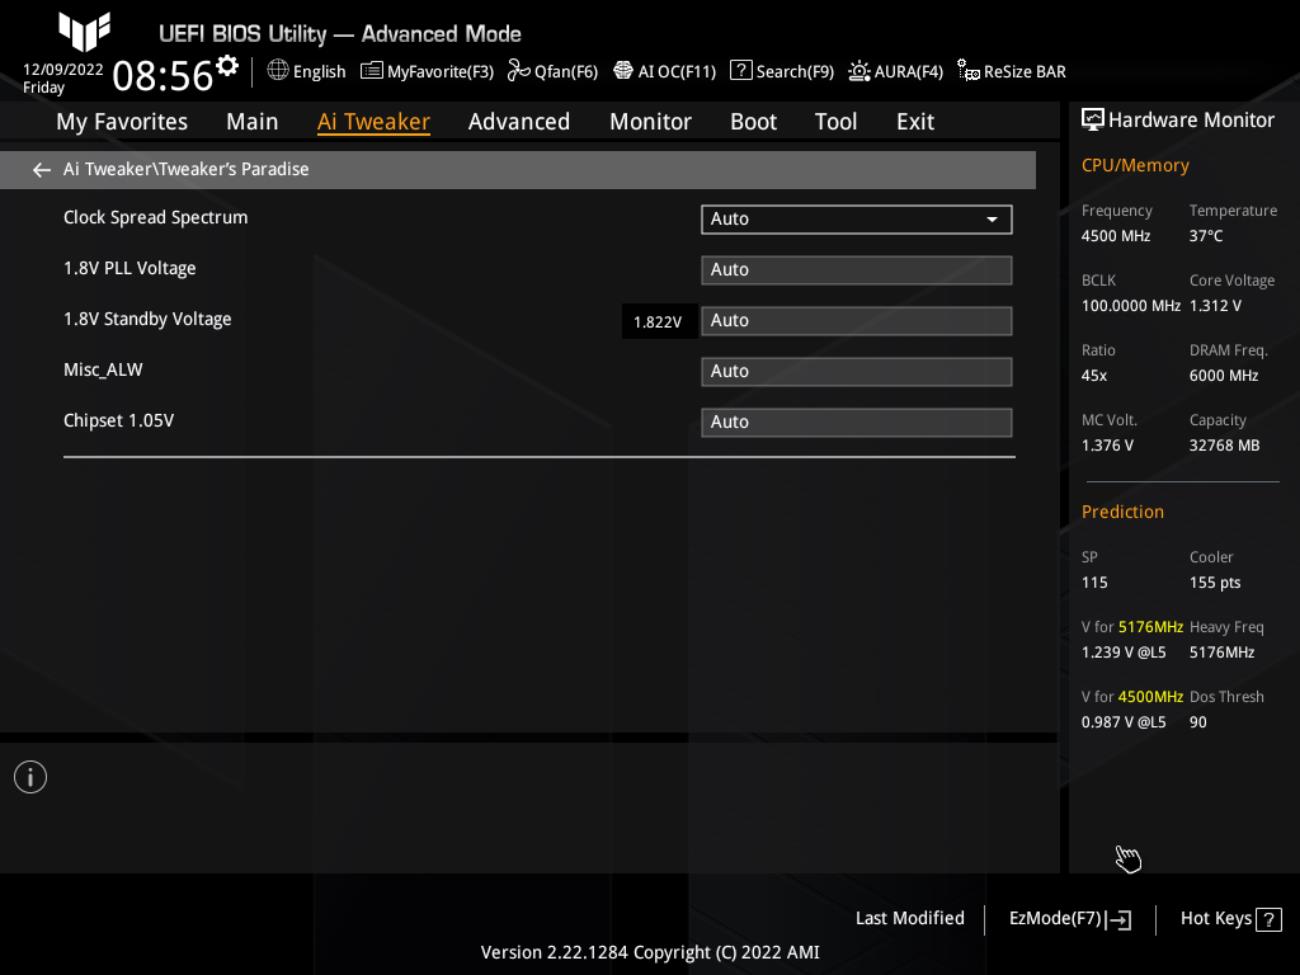
Task: Switch to the Advanced tab
Action: [519, 122]
